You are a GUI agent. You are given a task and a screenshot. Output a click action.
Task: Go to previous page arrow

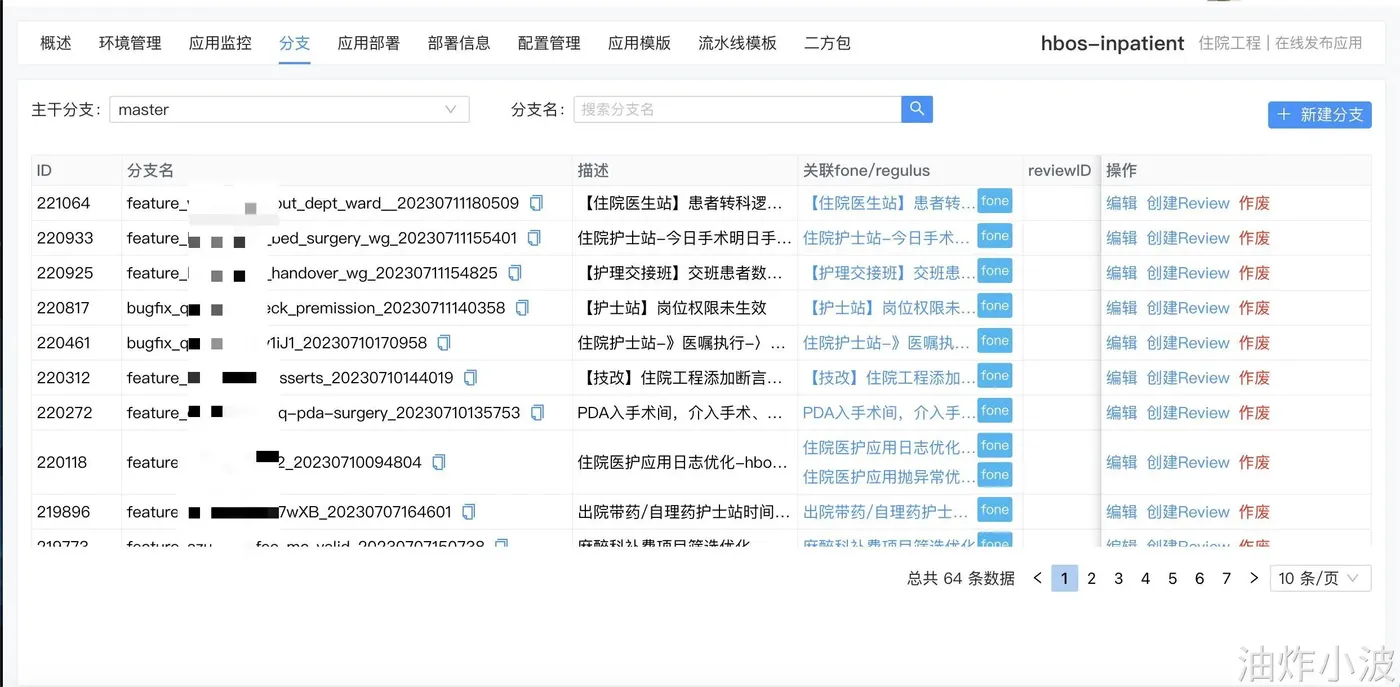point(1038,578)
